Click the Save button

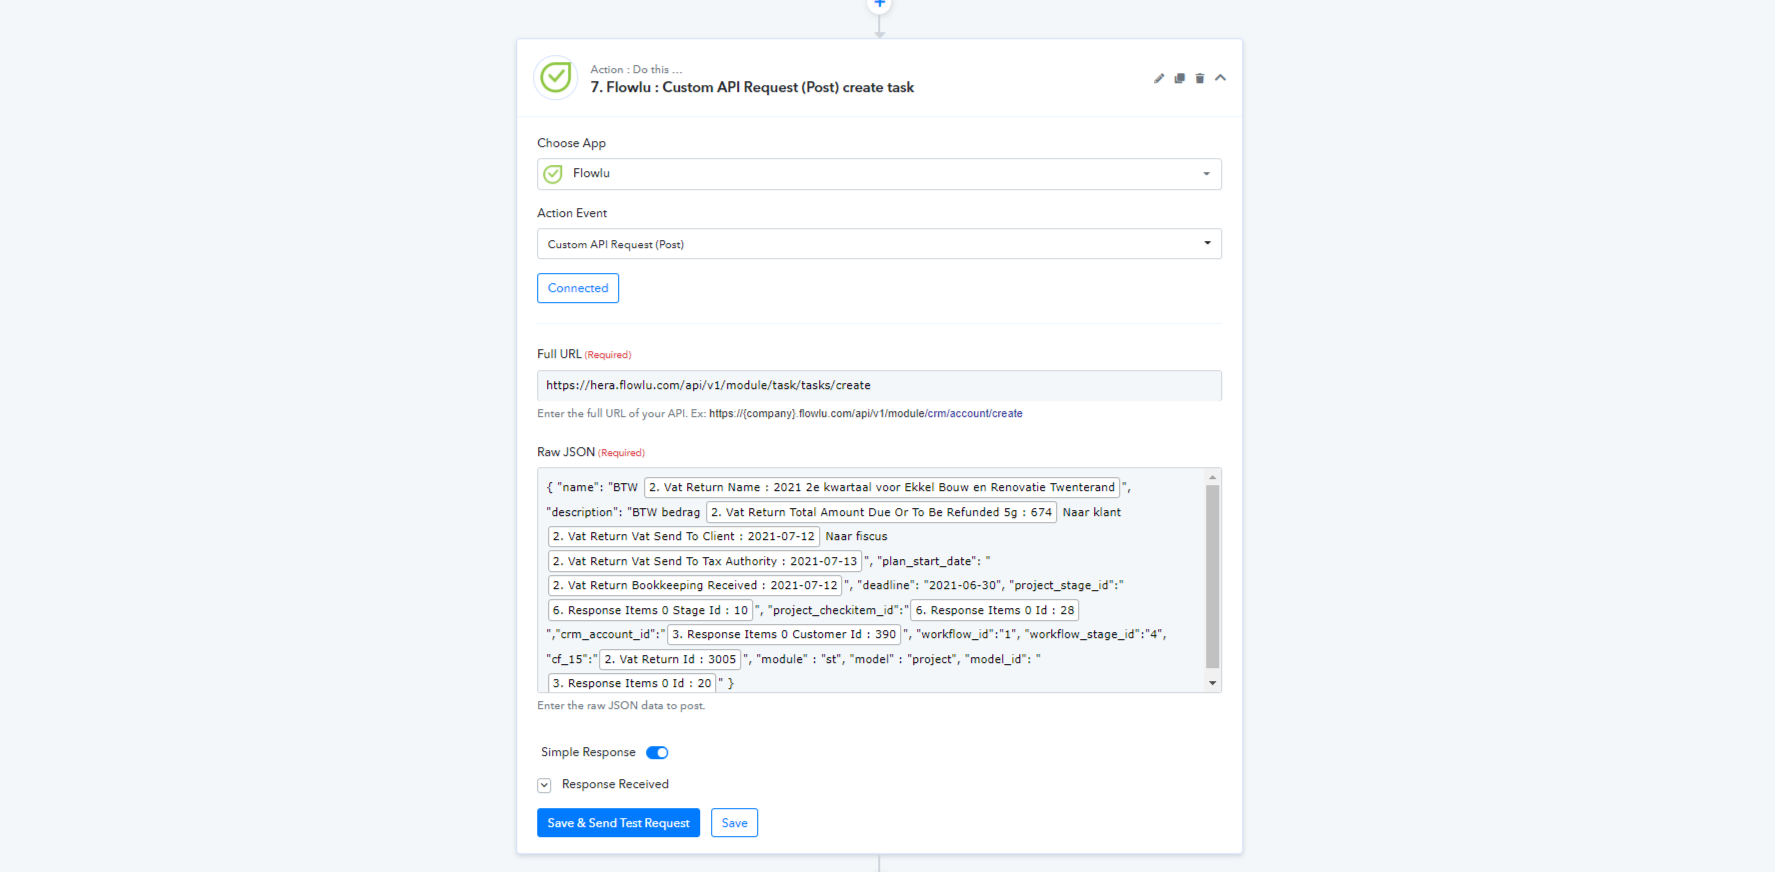[734, 823]
